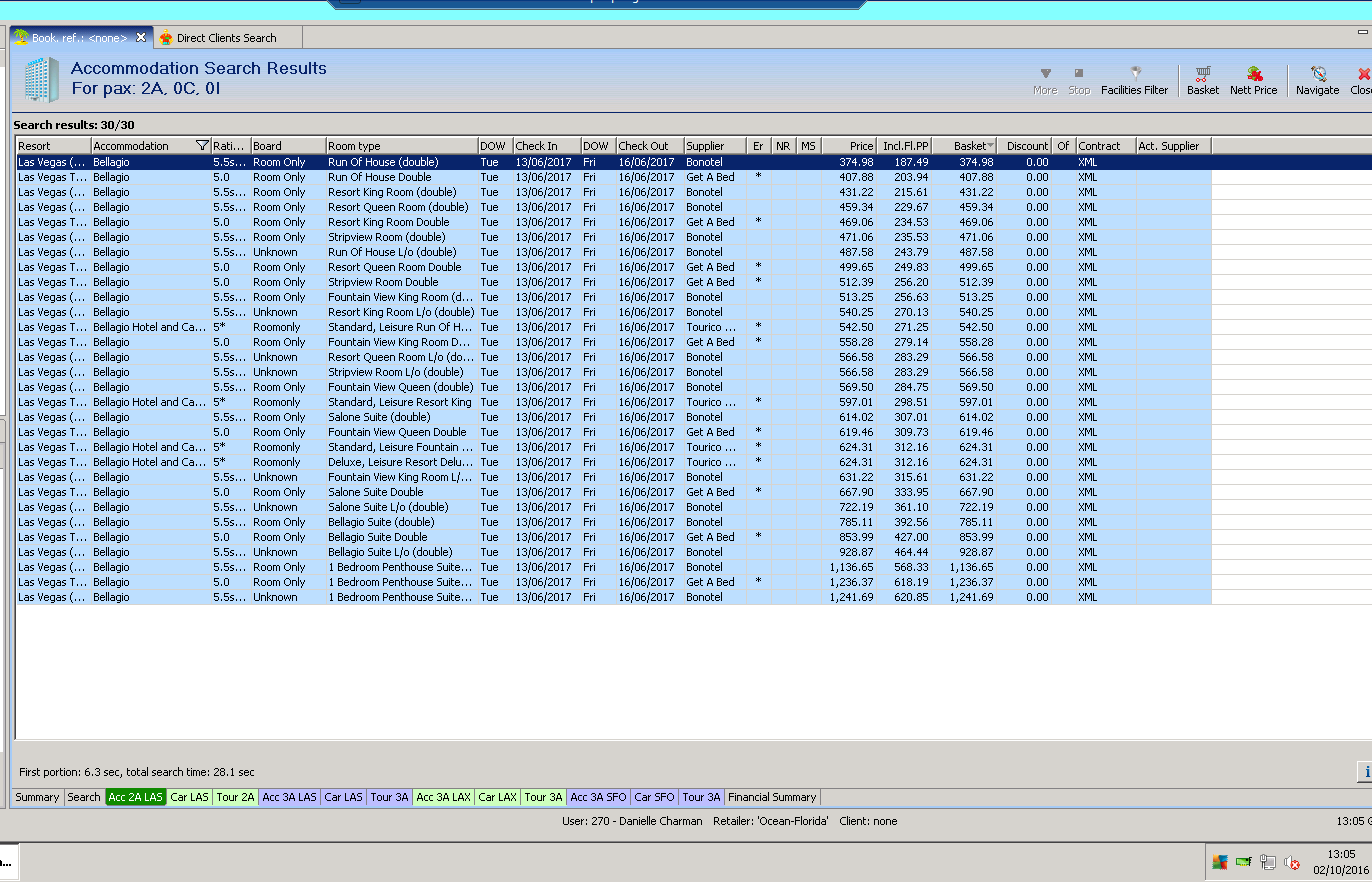Image resolution: width=1372 pixels, height=882 pixels.
Task: Close the Book. ref. <none> tab
Action: point(141,38)
